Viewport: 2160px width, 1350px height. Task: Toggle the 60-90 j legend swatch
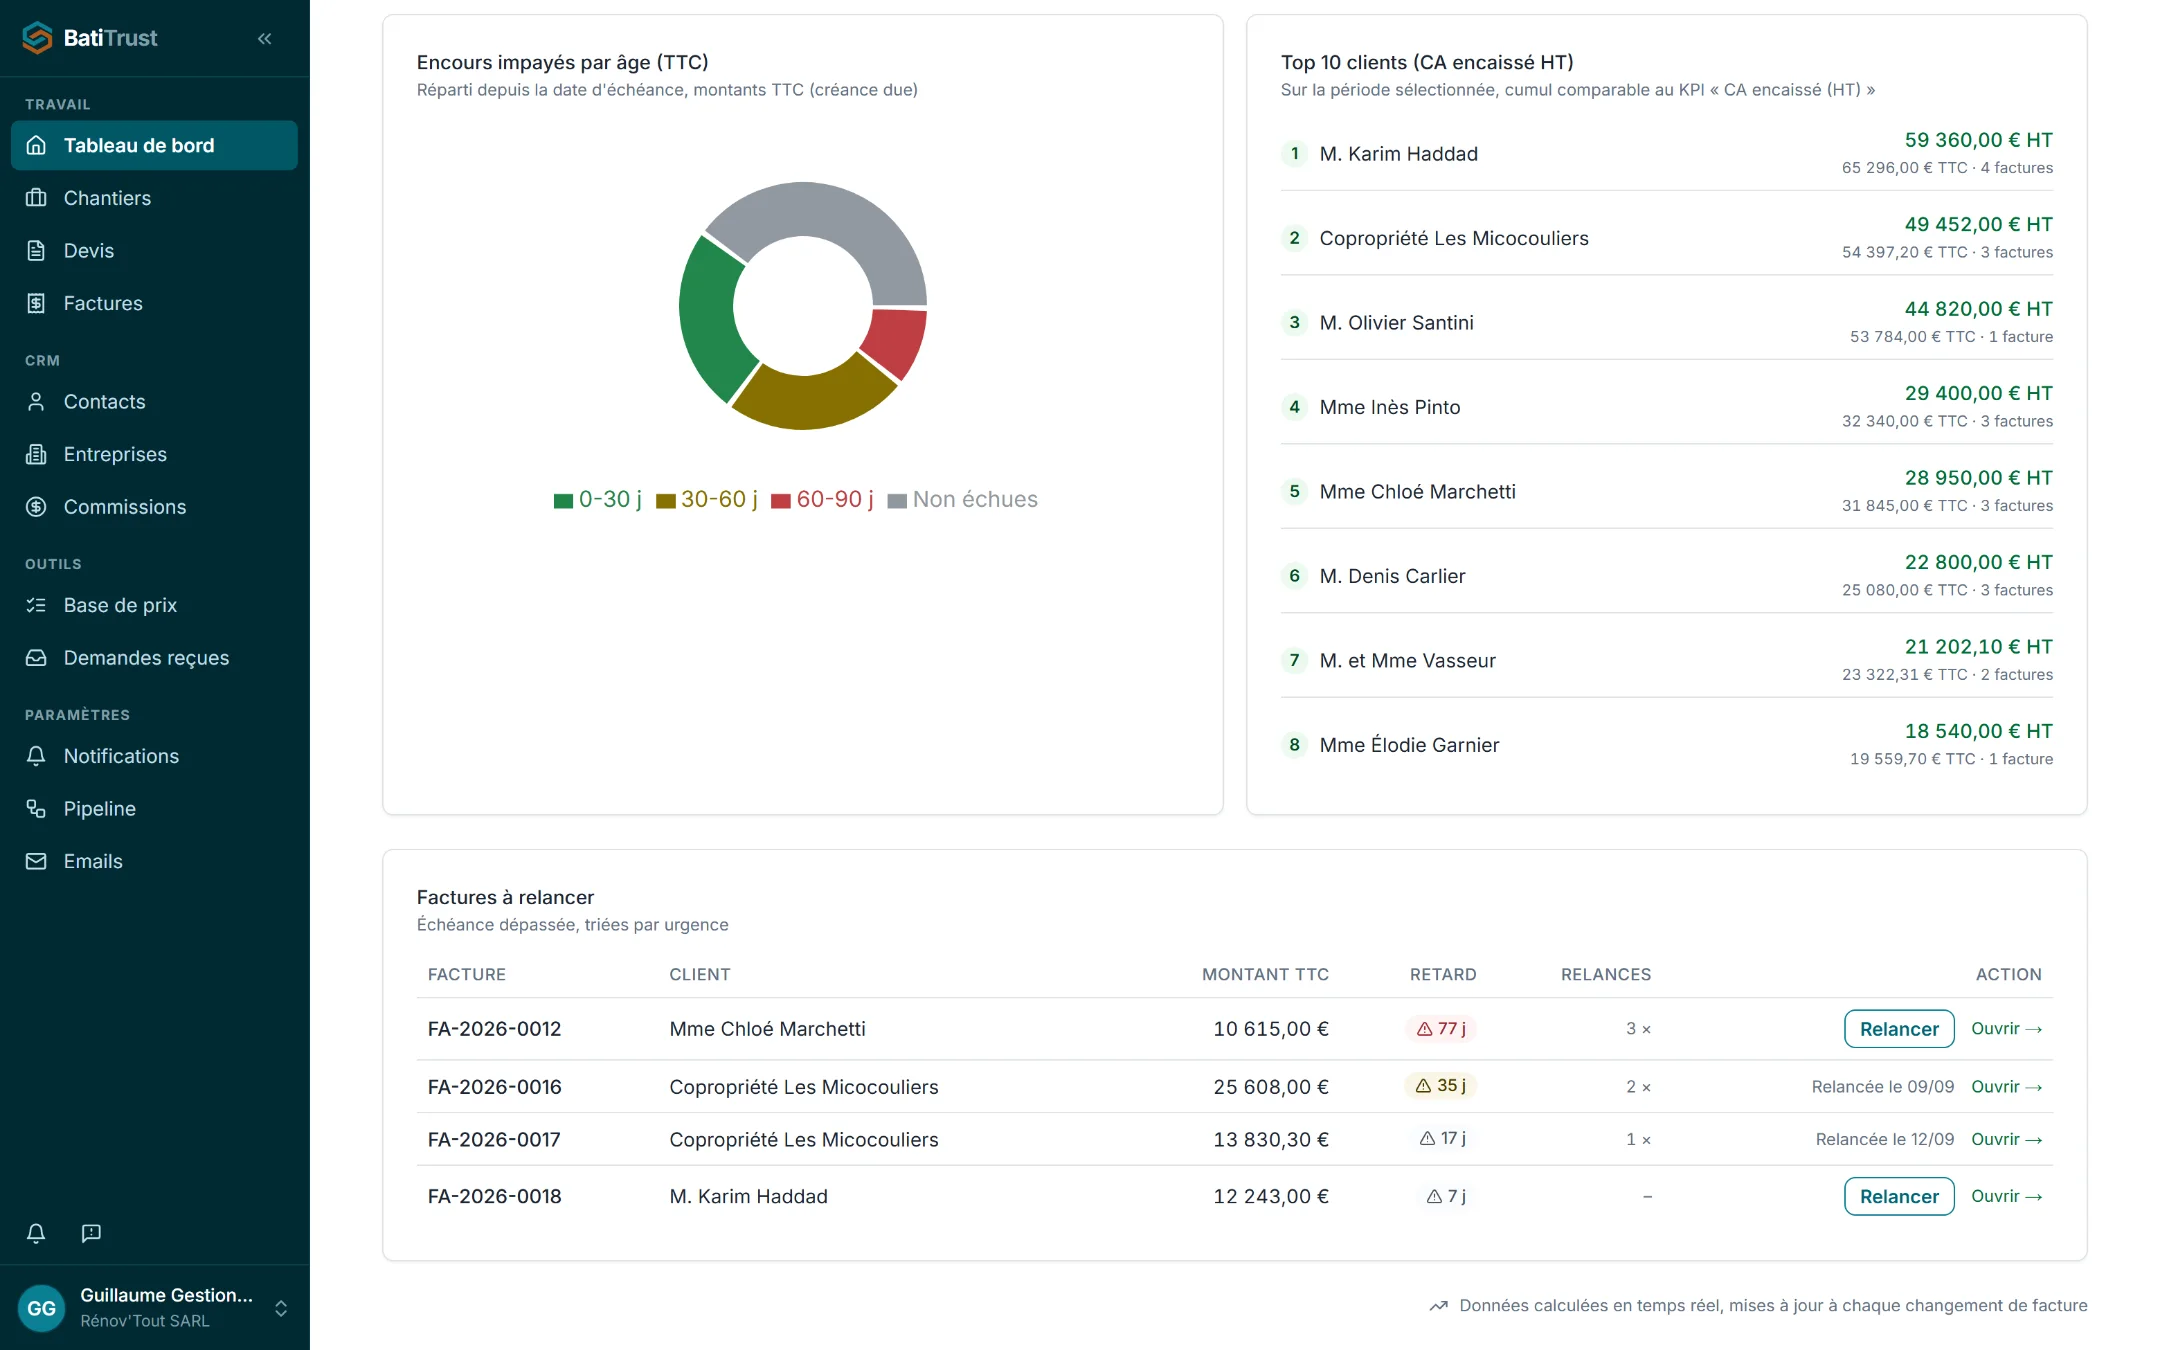click(781, 501)
